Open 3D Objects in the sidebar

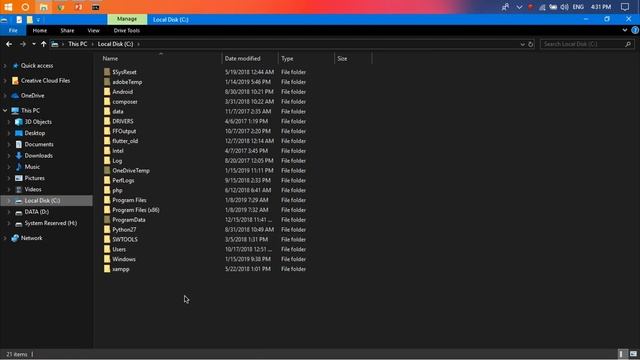pos(38,122)
